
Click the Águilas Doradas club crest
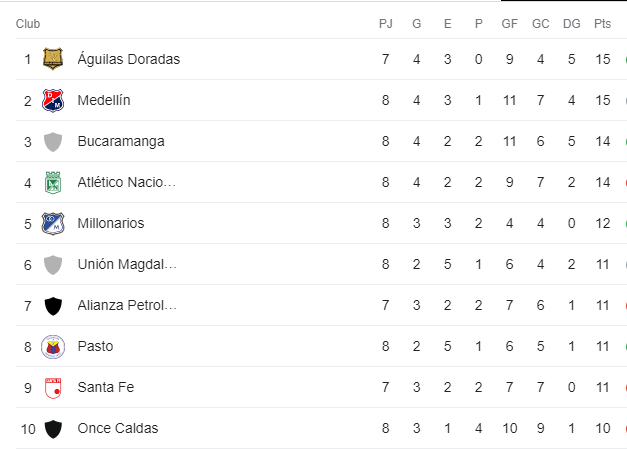pos(53,59)
